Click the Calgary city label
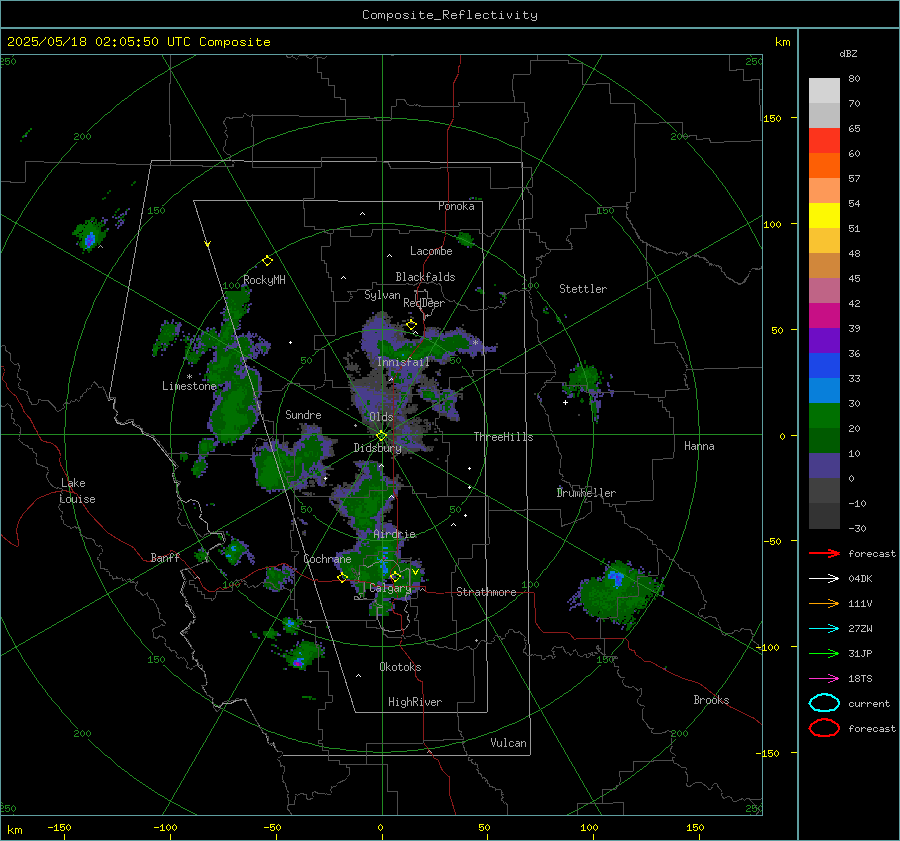This screenshot has height=841, width=900. 390,588
